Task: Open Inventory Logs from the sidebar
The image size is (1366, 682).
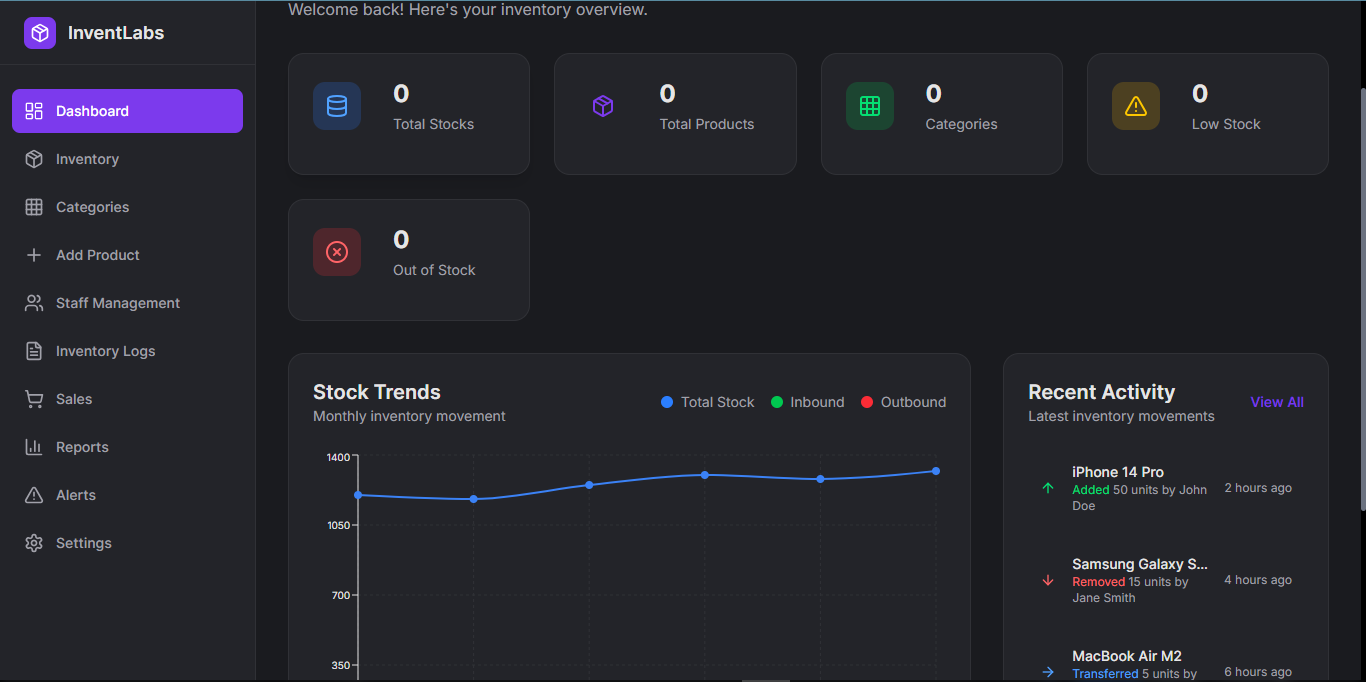Action: [105, 351]
